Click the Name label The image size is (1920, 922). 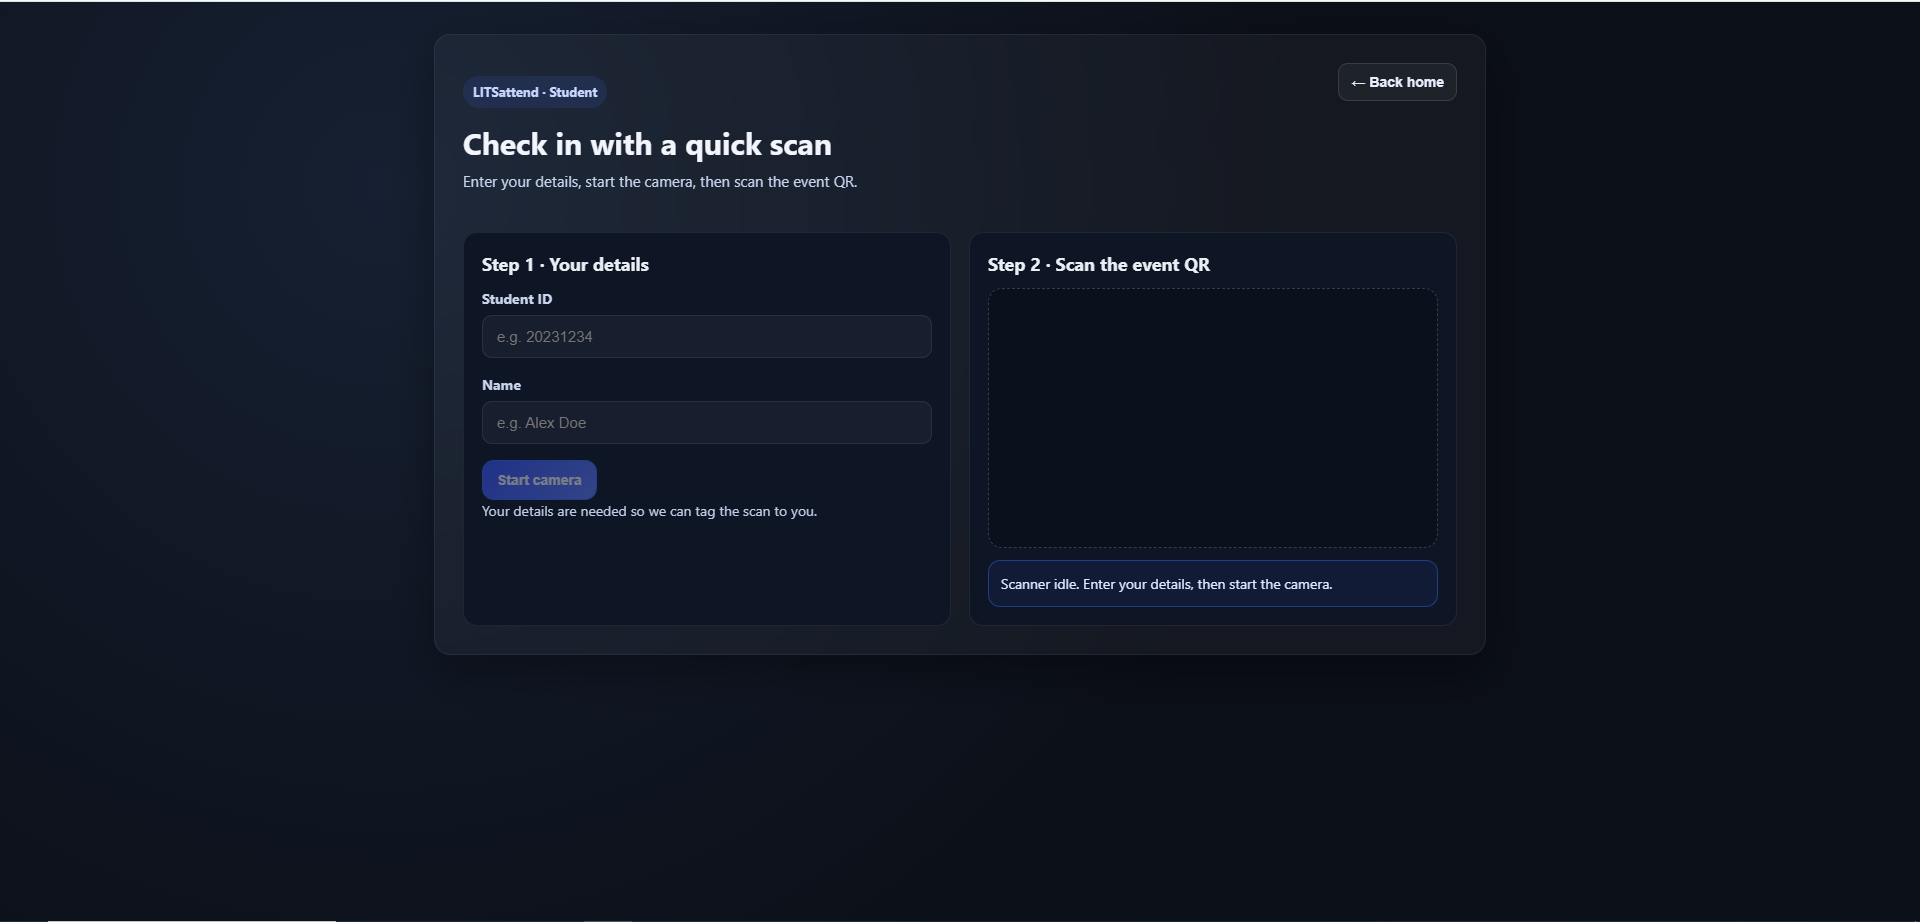pos(501,385)
